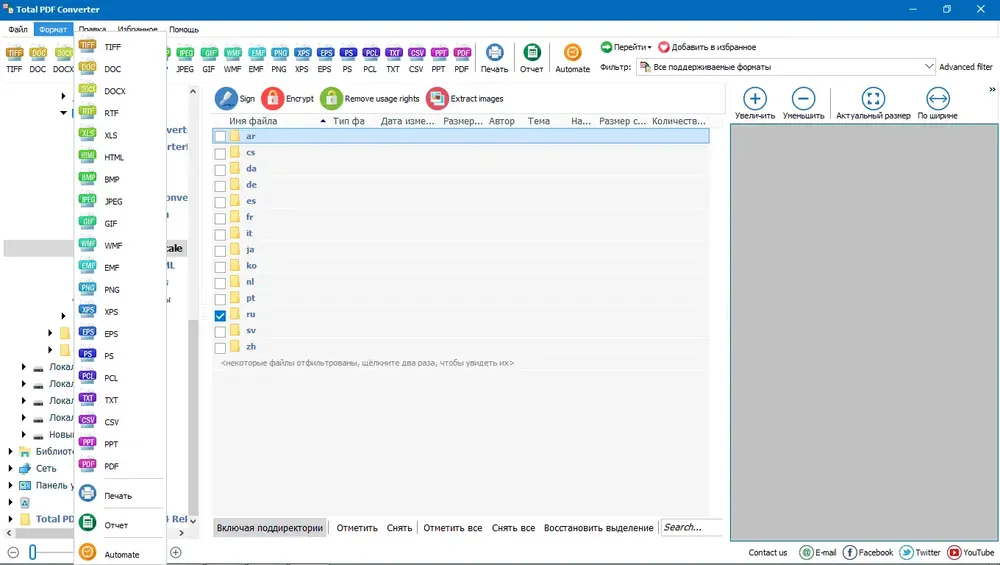Set preview to Актуальный размер
This screenshot has width=1000, height=565.
coord(873,103)
